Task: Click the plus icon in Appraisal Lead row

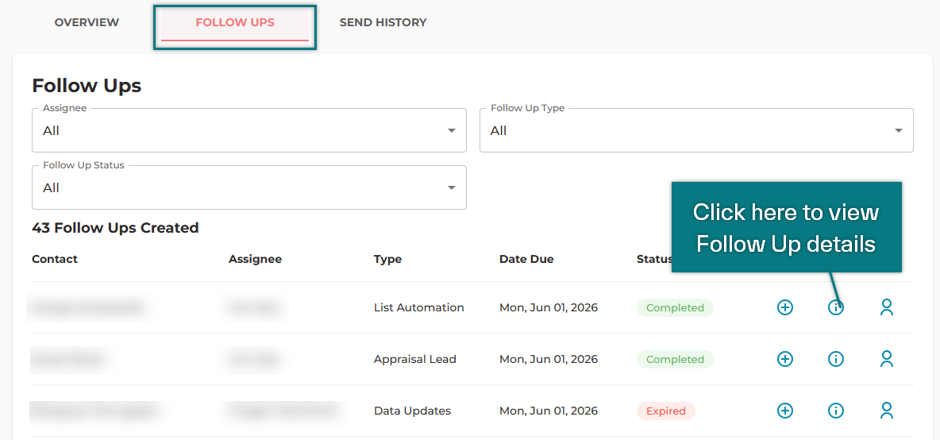Action: pyautogui.click(x=785, y=359)
